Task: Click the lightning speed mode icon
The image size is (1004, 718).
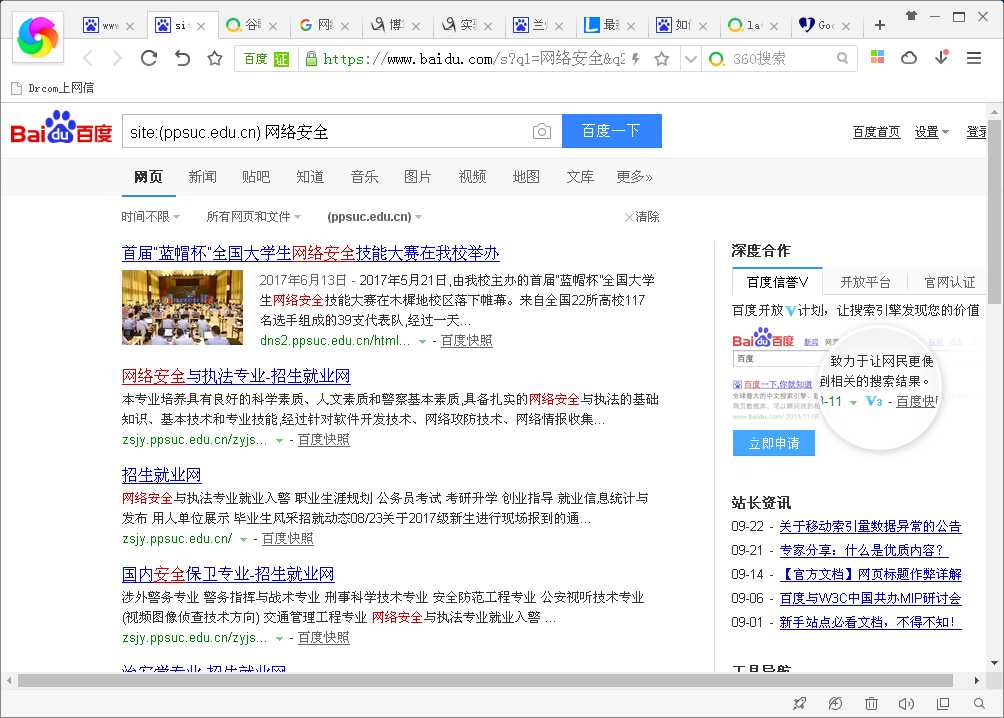Action: point(635,59)
